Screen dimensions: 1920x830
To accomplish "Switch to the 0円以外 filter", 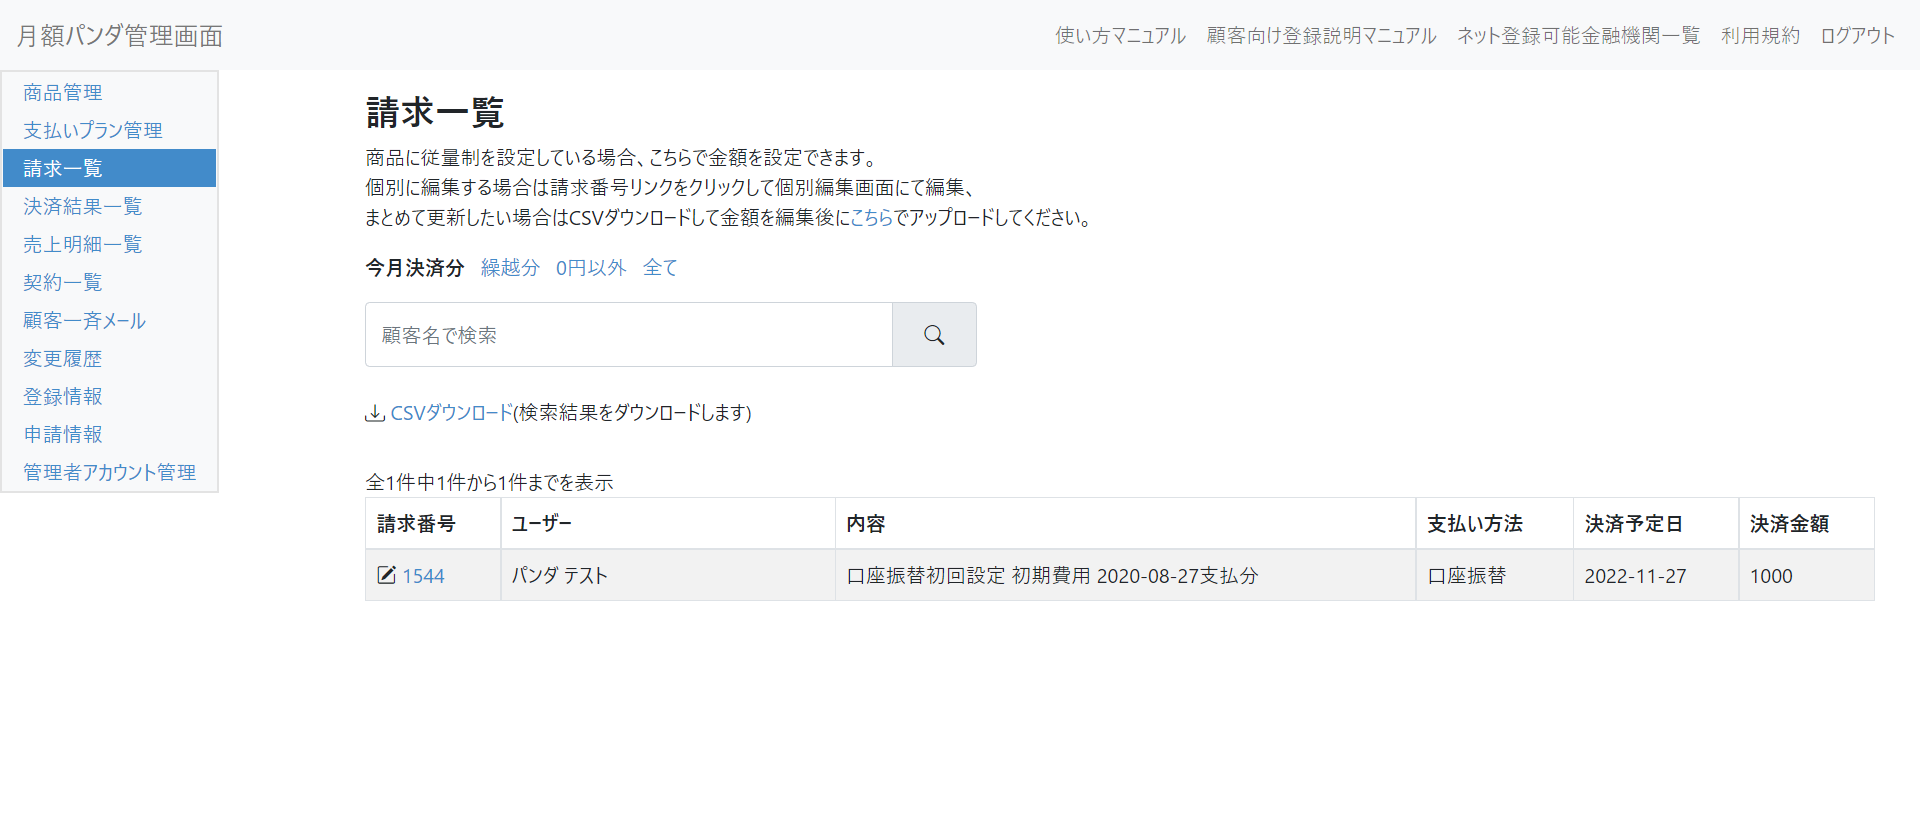I will pos(591,268).
